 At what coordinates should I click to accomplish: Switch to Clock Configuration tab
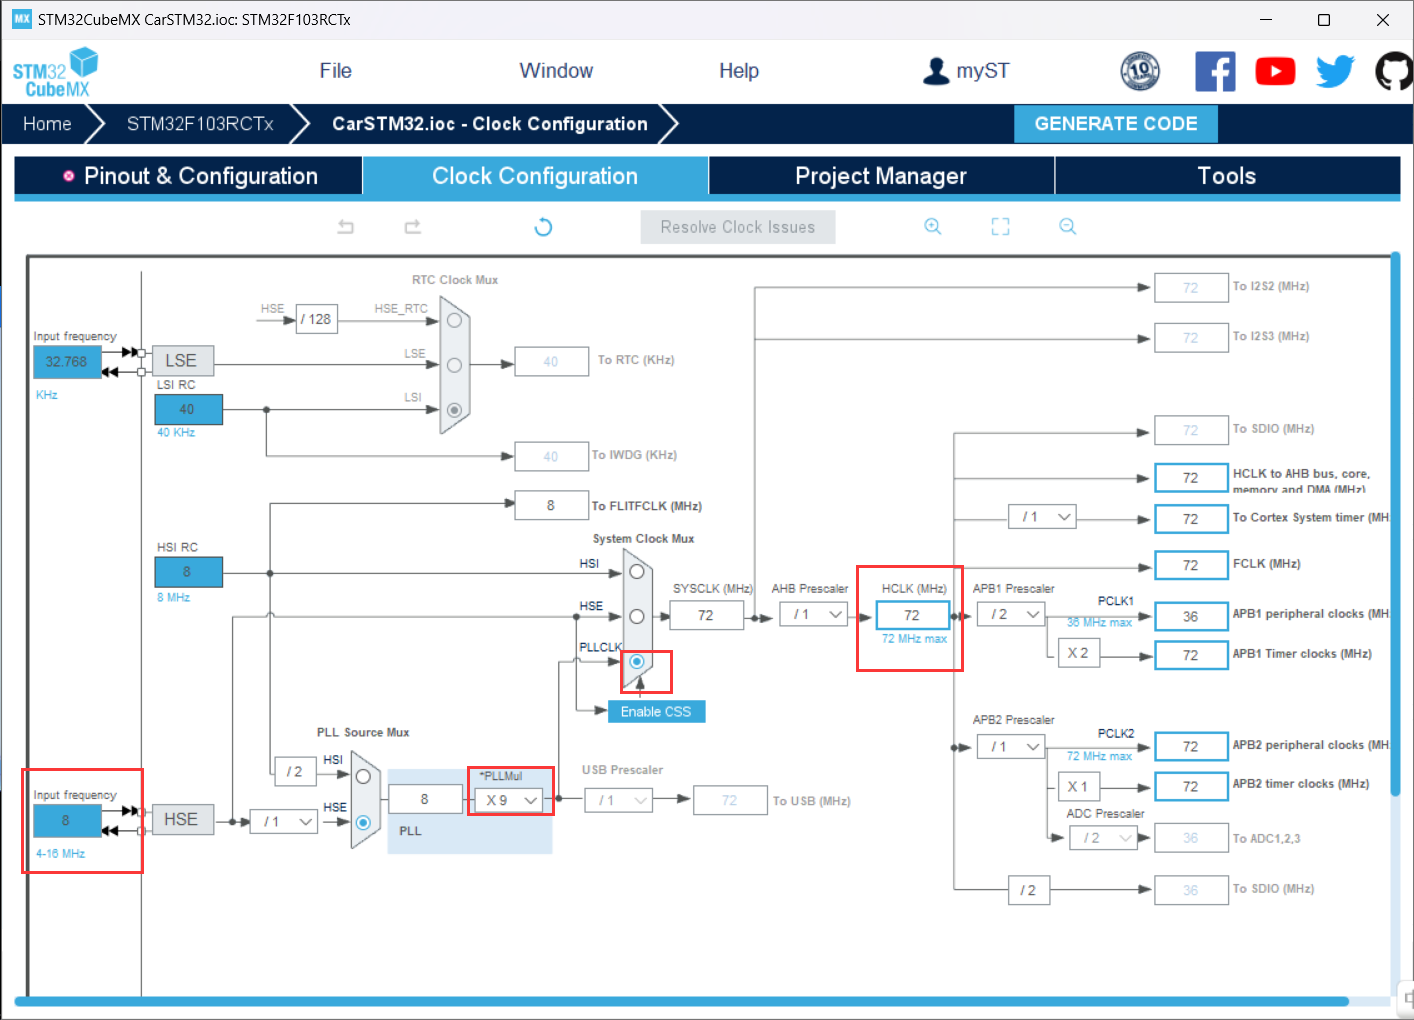[535, 176]
